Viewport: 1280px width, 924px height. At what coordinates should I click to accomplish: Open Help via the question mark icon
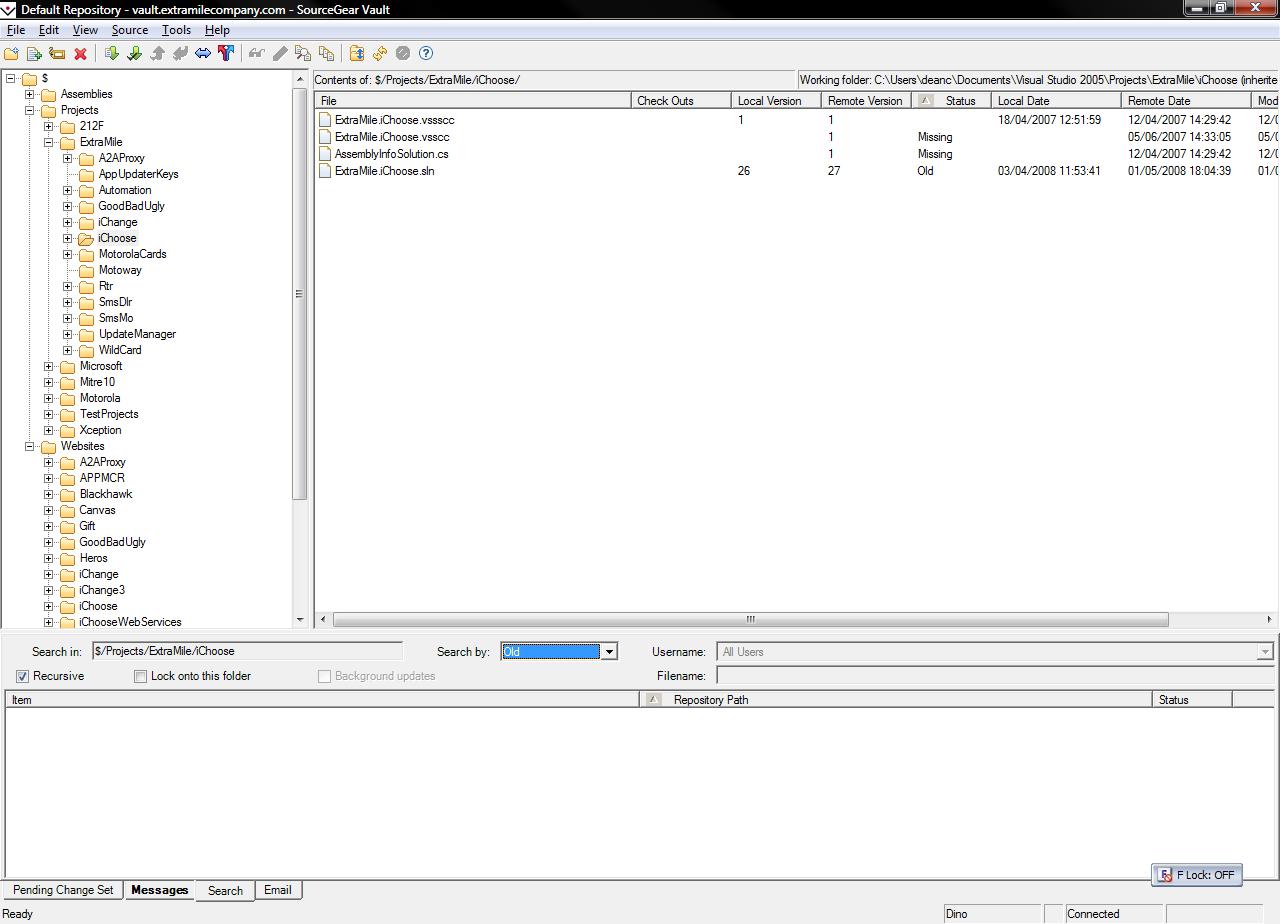point(426,53)
